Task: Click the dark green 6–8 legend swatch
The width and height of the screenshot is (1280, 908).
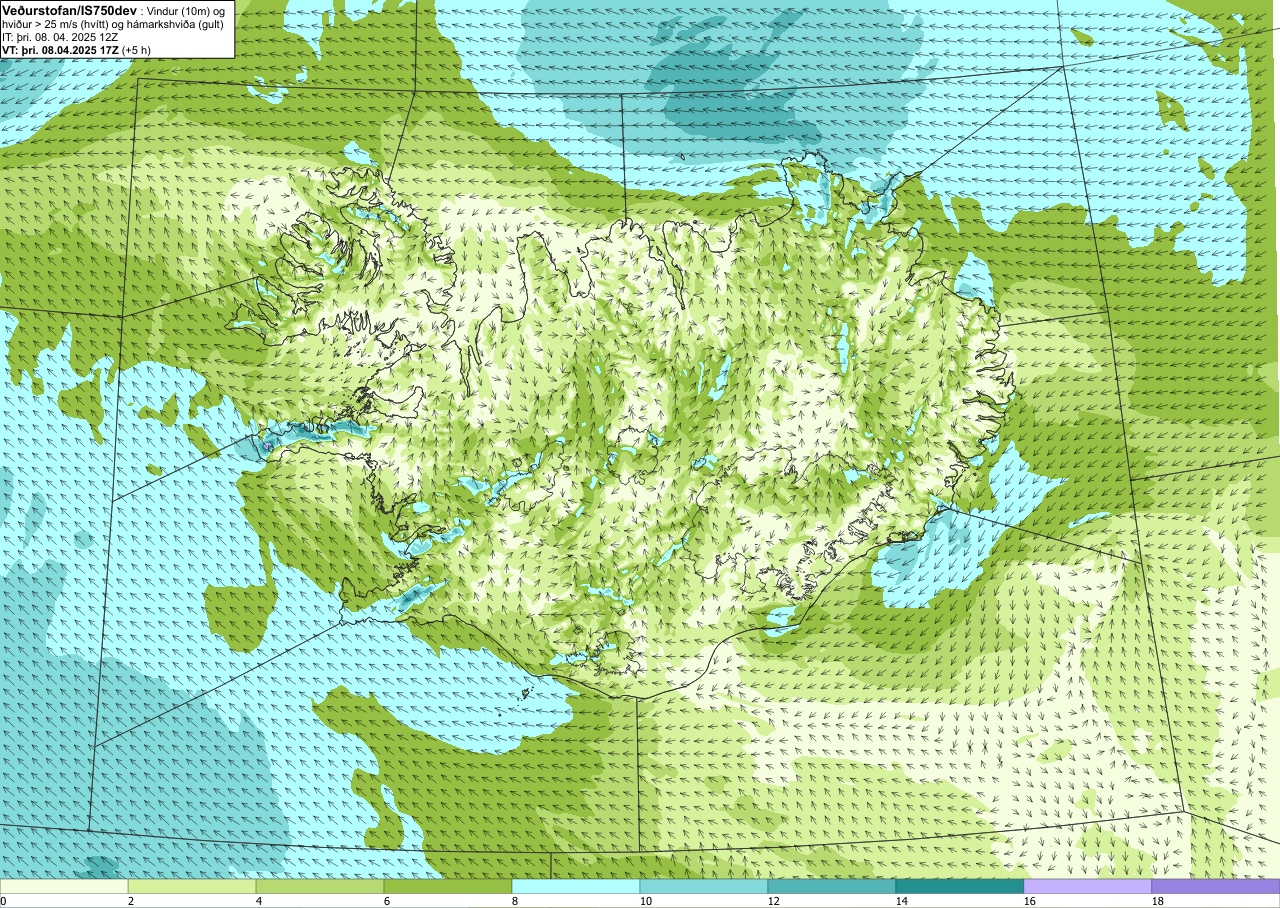Action: 448,886
